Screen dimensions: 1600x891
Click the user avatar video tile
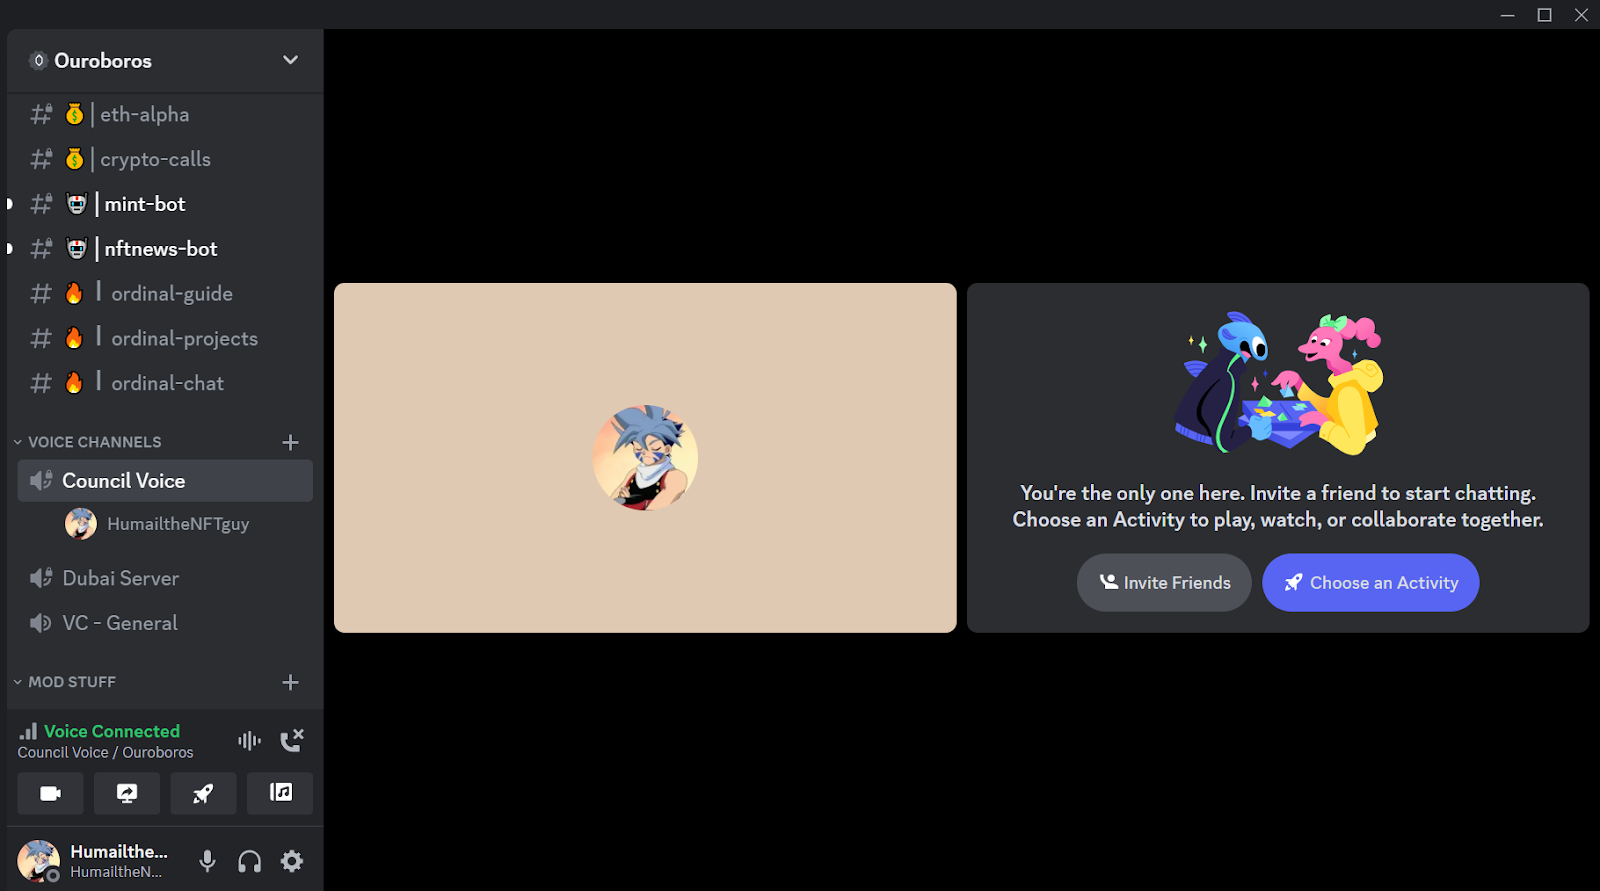click(x=645, y=458)
